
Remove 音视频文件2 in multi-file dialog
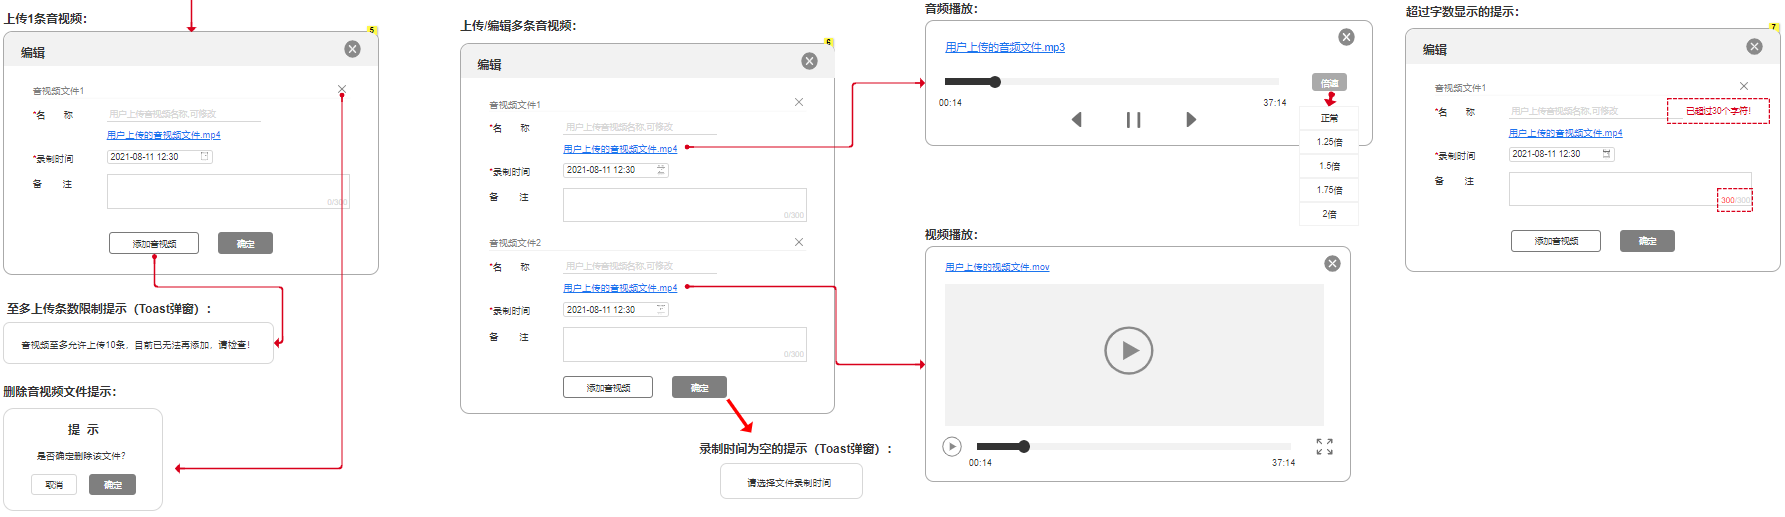click(x=799, y=242)
